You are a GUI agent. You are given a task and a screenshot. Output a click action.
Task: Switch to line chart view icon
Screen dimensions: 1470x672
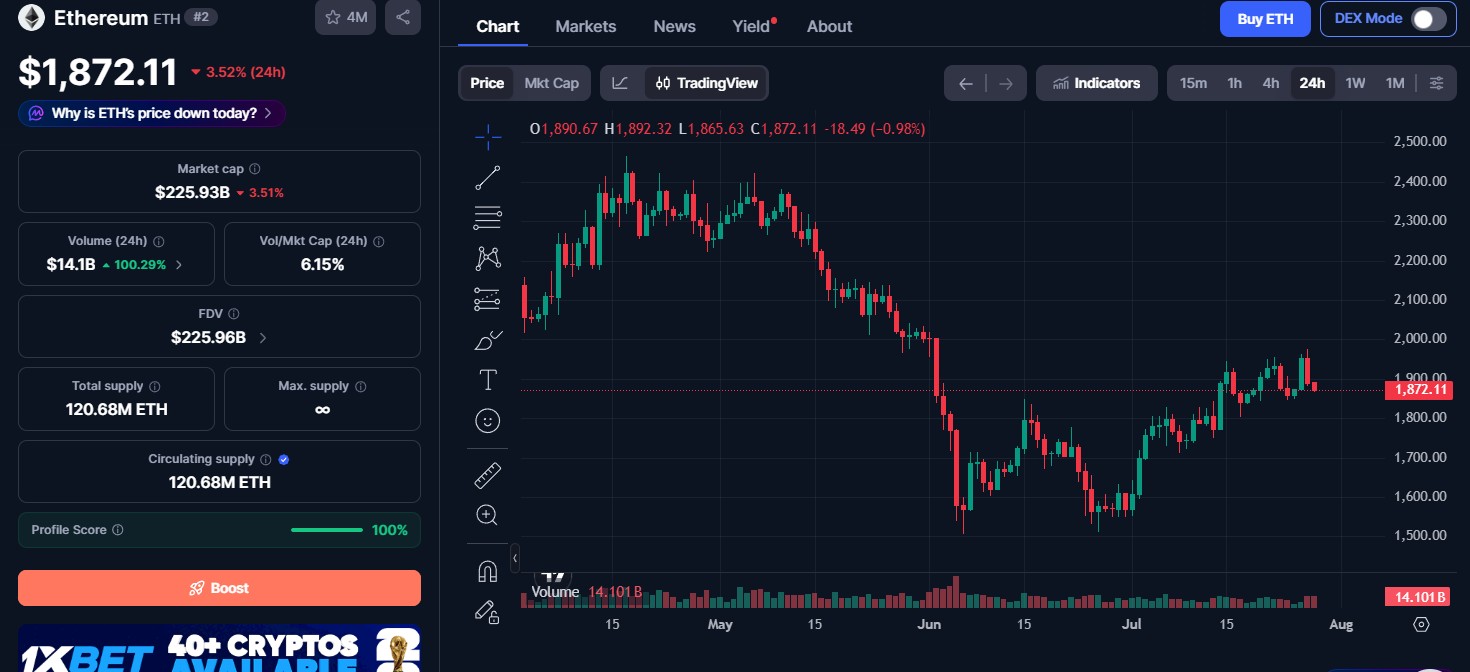[621, 83]
